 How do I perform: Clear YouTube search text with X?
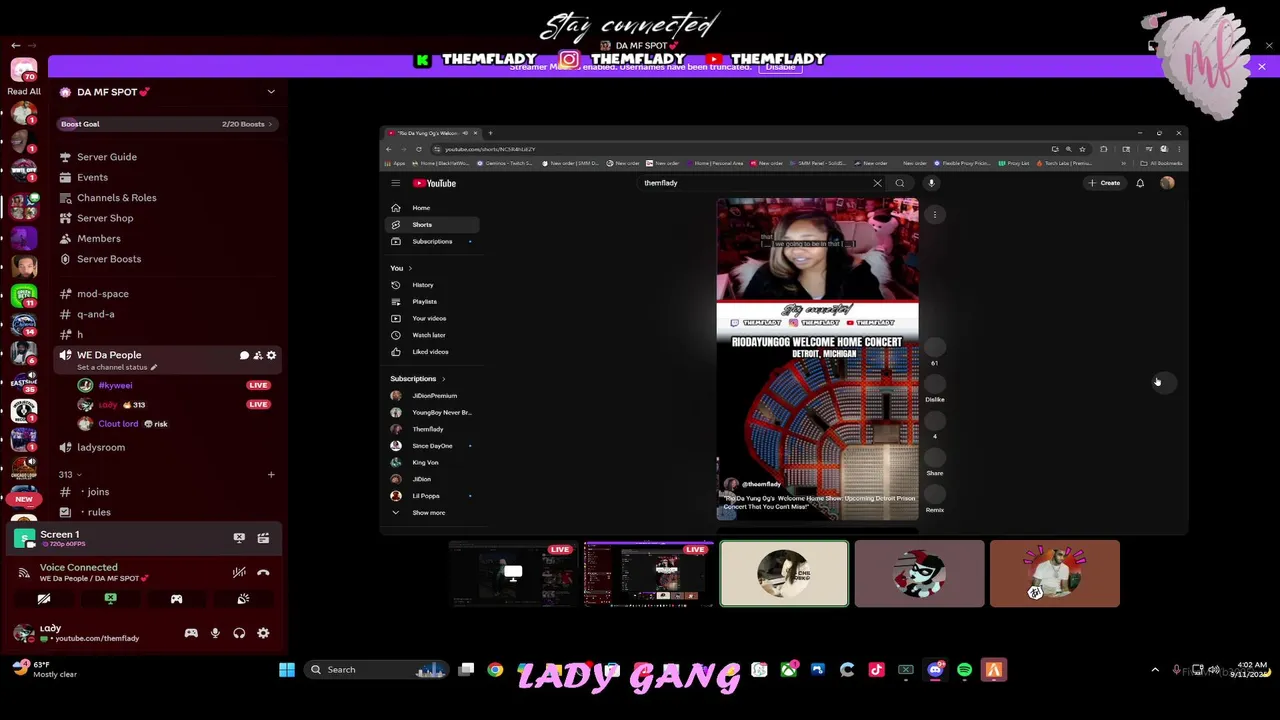[878, 183]
